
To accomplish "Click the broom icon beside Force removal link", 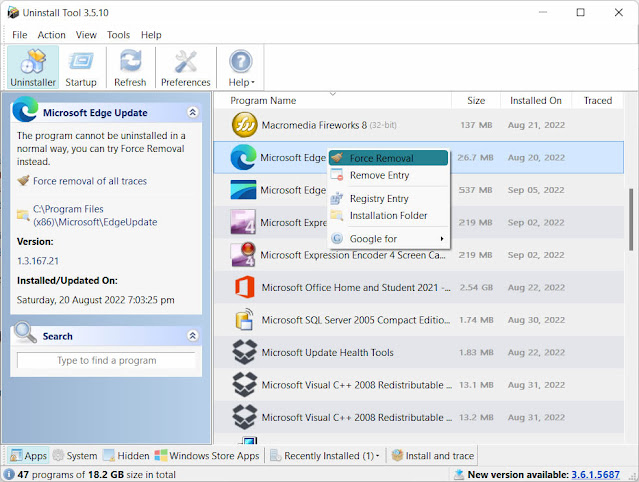I will (24, 180).
